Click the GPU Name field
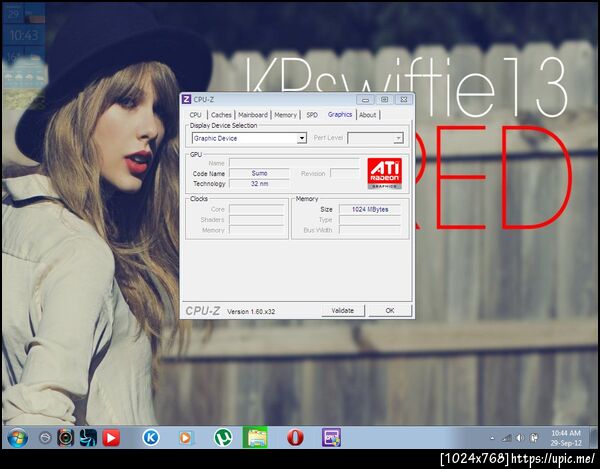 (294, 163)
